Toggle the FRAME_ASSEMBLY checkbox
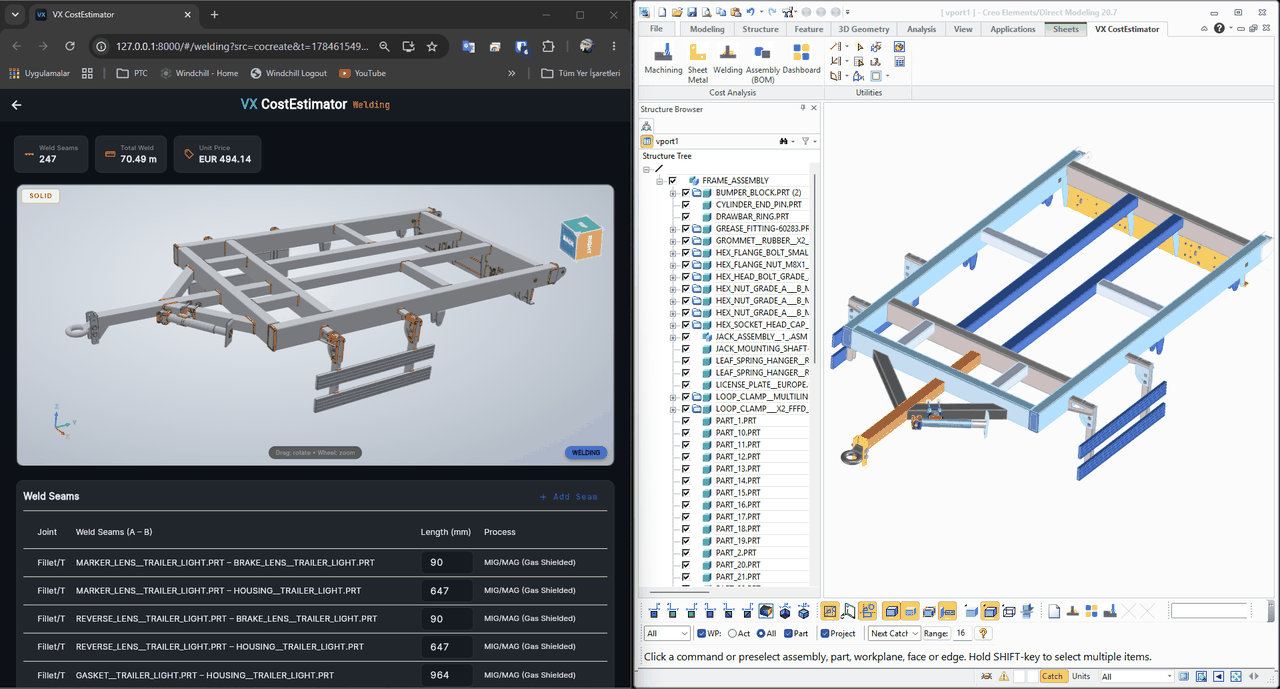This screenshot has height=689, width=1280. click(672, 181)
